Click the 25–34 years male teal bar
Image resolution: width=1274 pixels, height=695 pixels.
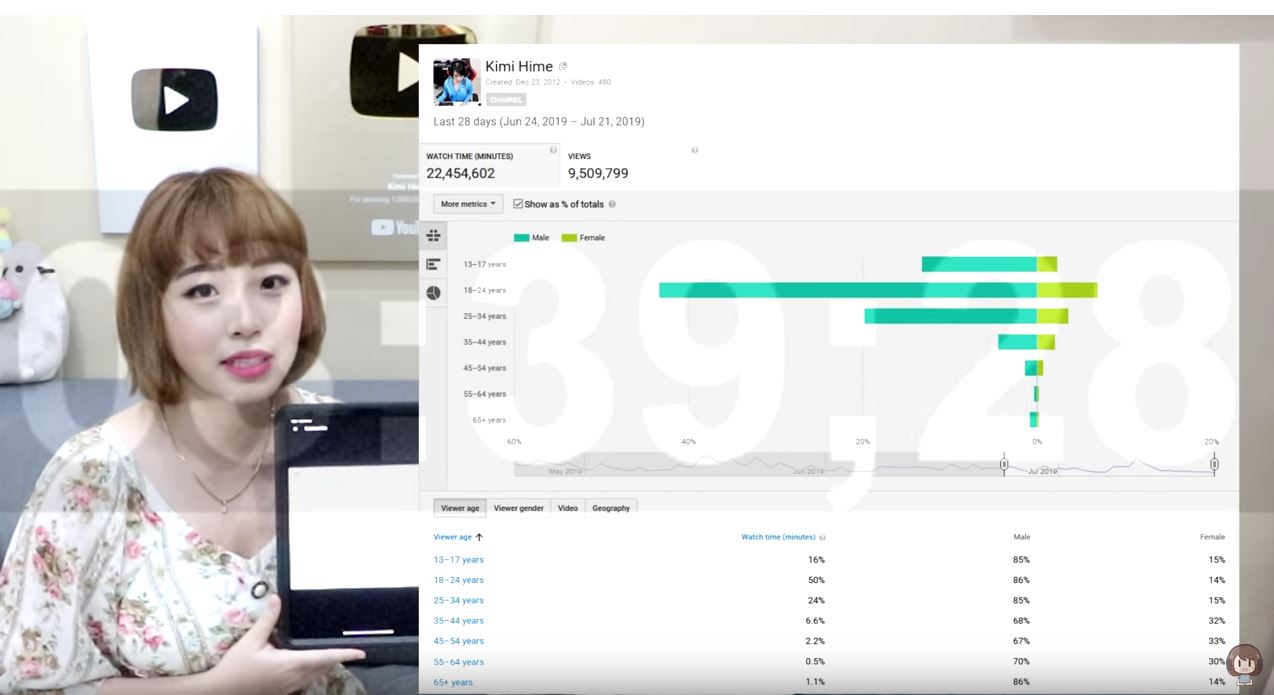(x=951, y=316)
